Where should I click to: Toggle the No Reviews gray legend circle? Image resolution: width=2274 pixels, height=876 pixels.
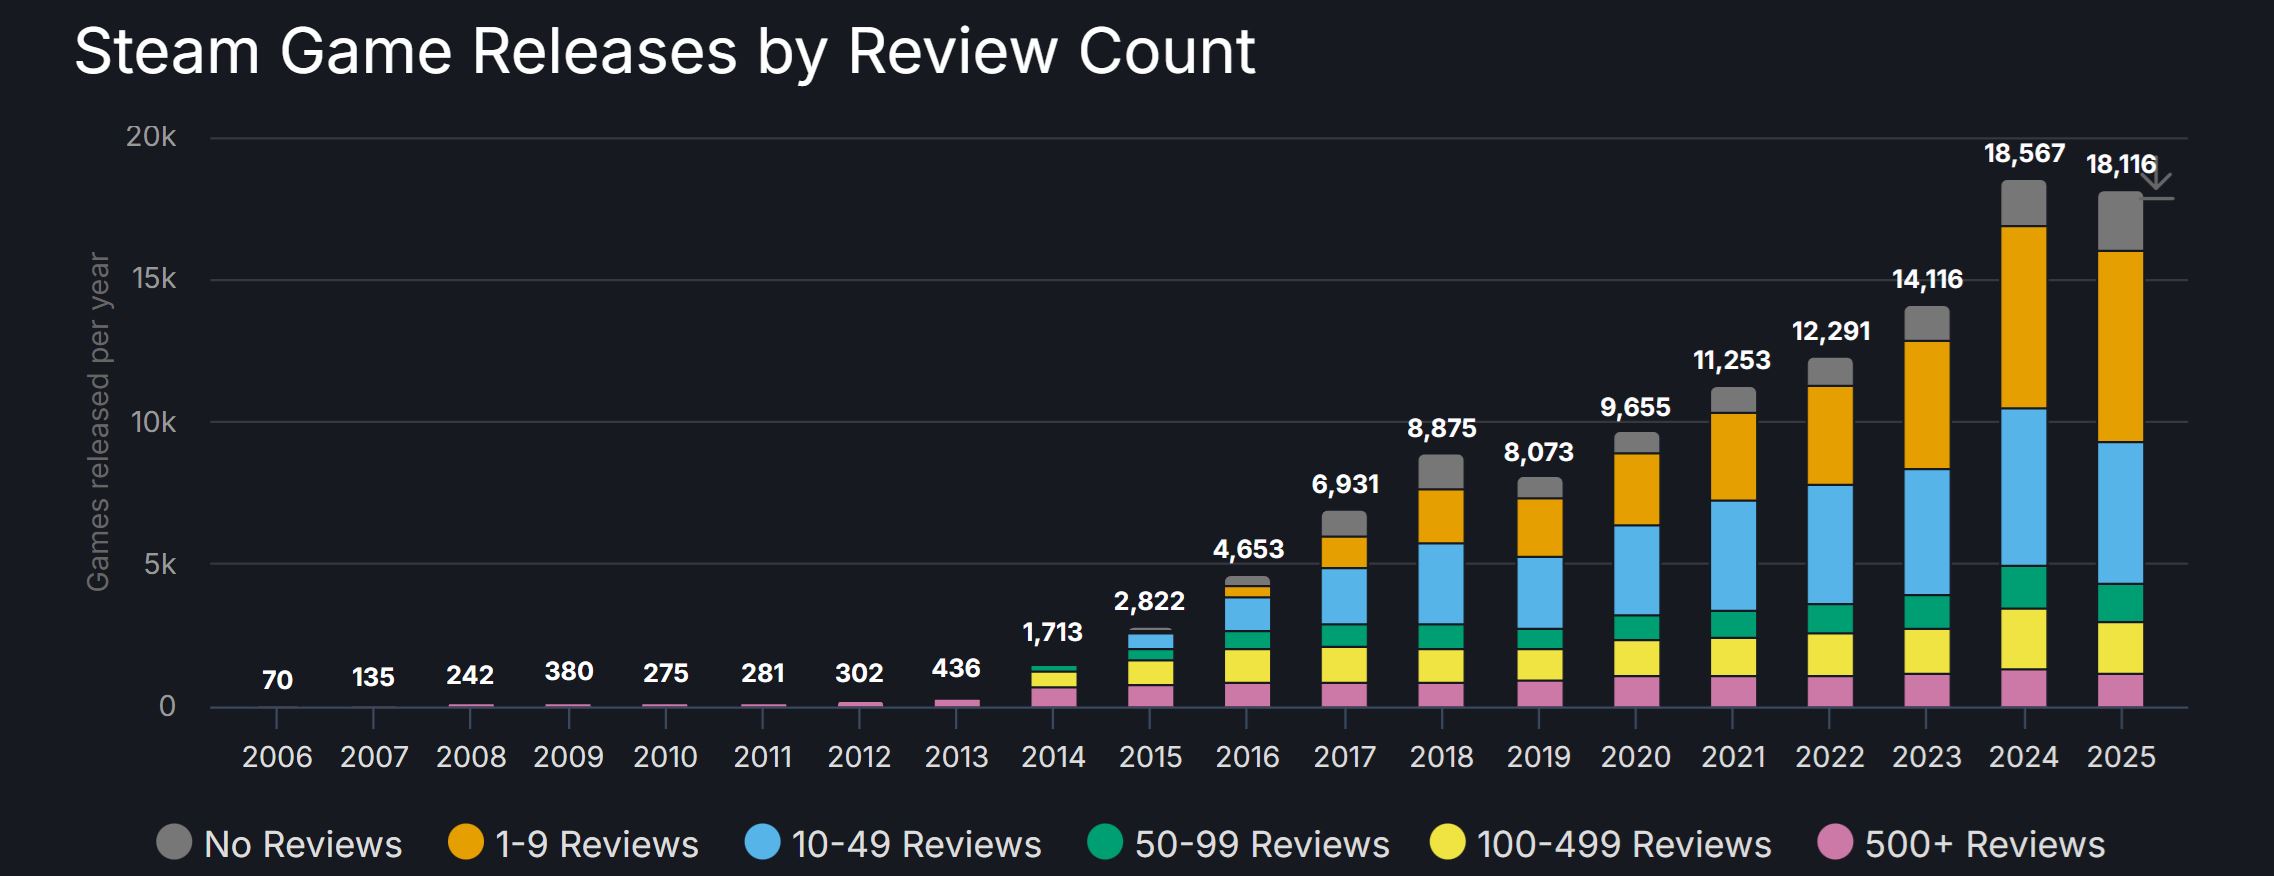[x=174, y=842]
